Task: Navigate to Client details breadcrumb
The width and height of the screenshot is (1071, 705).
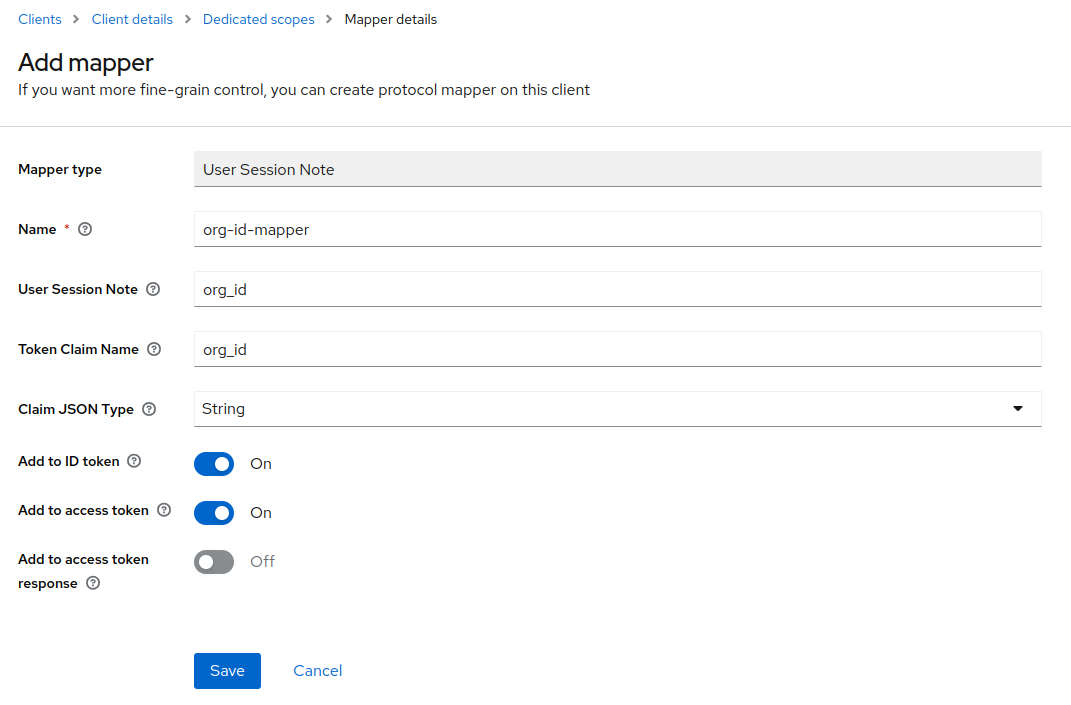Action: (x=132, y=19)
